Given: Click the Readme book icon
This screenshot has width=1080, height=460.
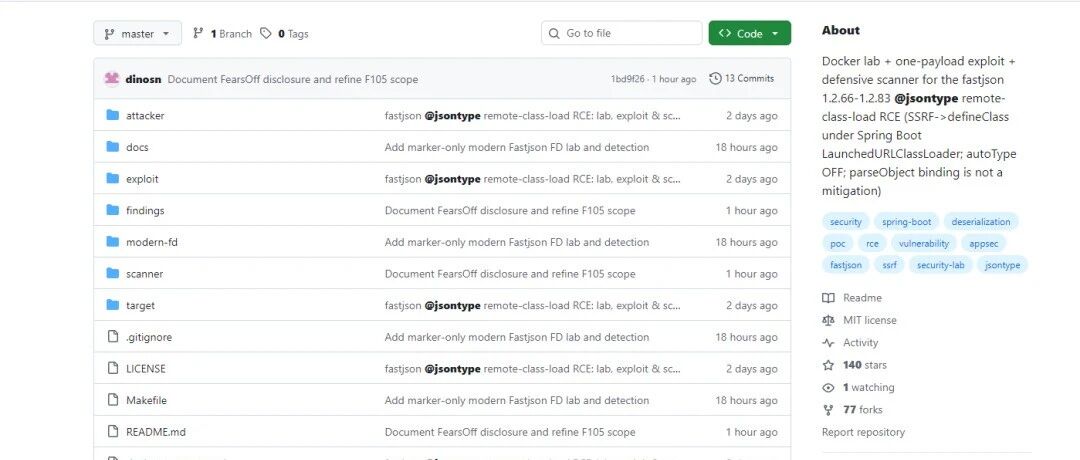Looking at the screenshot, I should (x=828, y=297).
